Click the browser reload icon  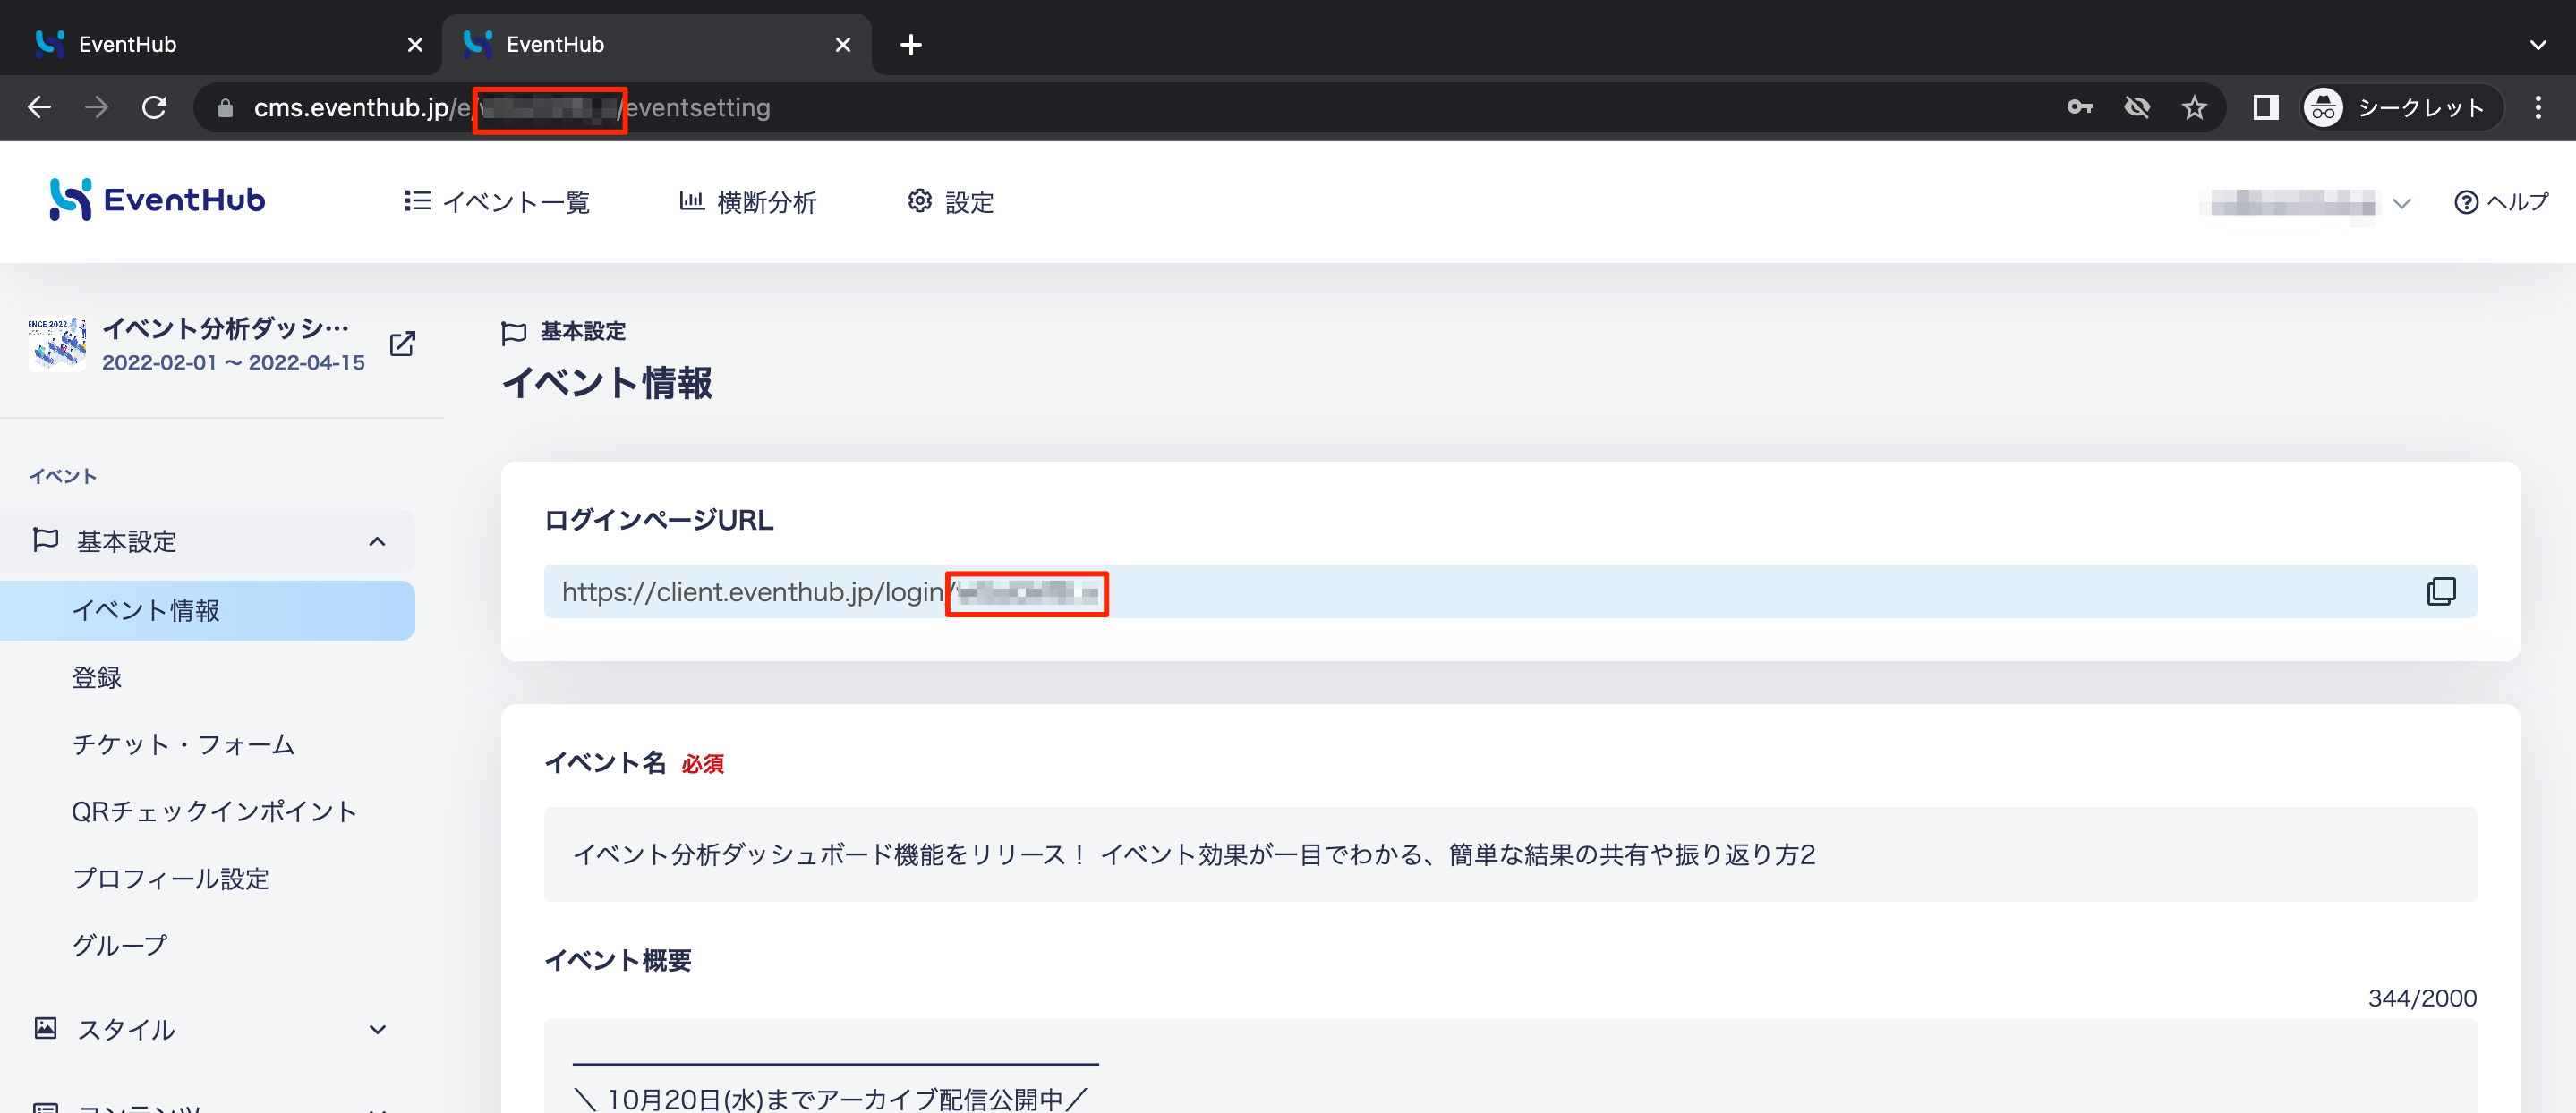(x=154, y=107)
